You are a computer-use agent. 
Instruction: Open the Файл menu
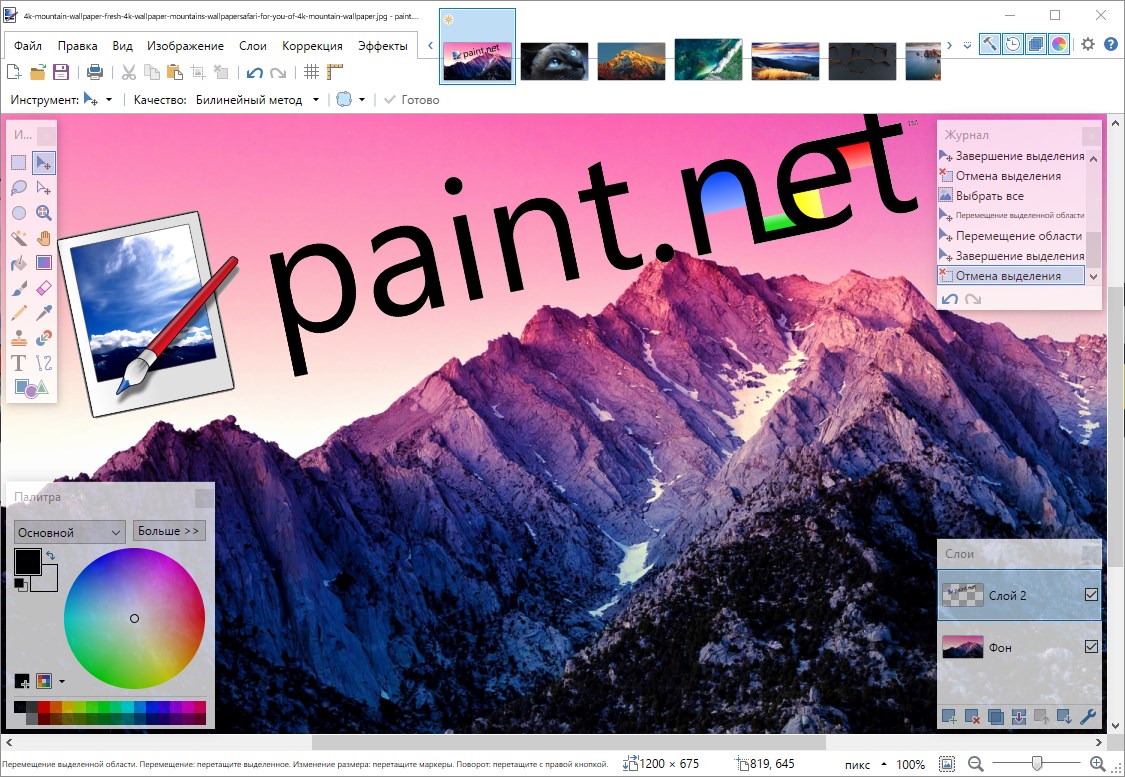pos(27,45)
